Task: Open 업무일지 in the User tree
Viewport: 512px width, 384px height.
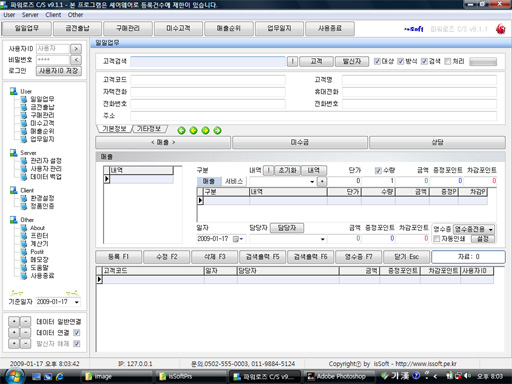Action: tap(42, 139)
